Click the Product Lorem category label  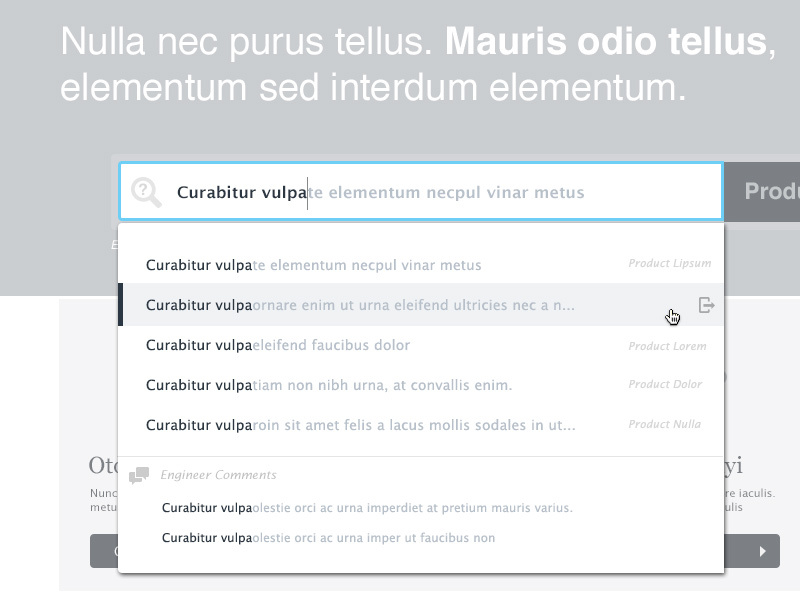[x=667, y=346]
